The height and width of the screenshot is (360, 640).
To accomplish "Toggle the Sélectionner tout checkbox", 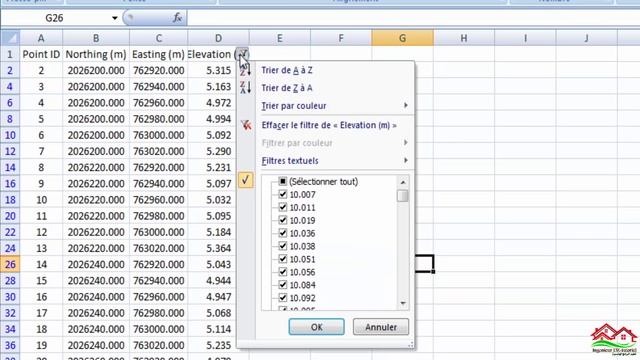I will 282,181.
